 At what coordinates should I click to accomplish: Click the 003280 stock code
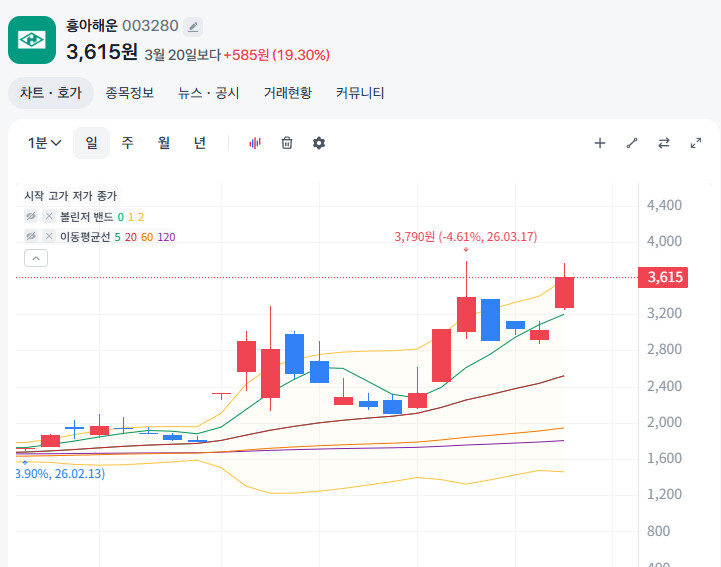pyautogui.click(x=150, y=26)
